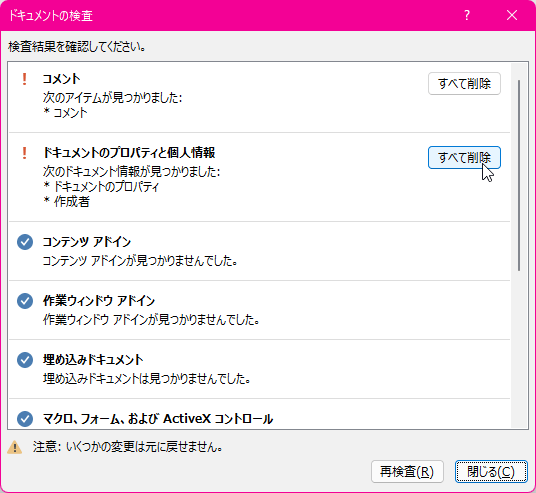Click text 埋め込みドキュメントは見つかりませんでした。
The height and width of the screenshot is (493, 536).
pos(147,378)
